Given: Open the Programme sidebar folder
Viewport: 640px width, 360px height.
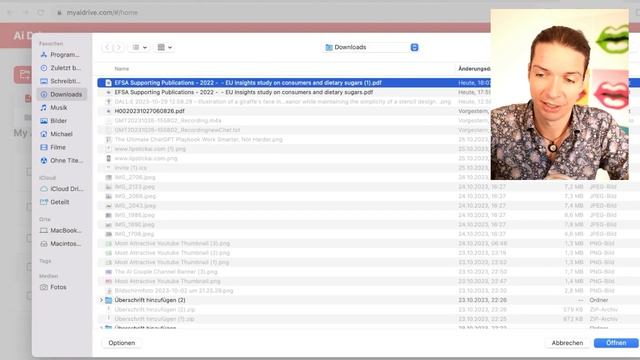Looking at the screenshot, I should coord(61,54).
